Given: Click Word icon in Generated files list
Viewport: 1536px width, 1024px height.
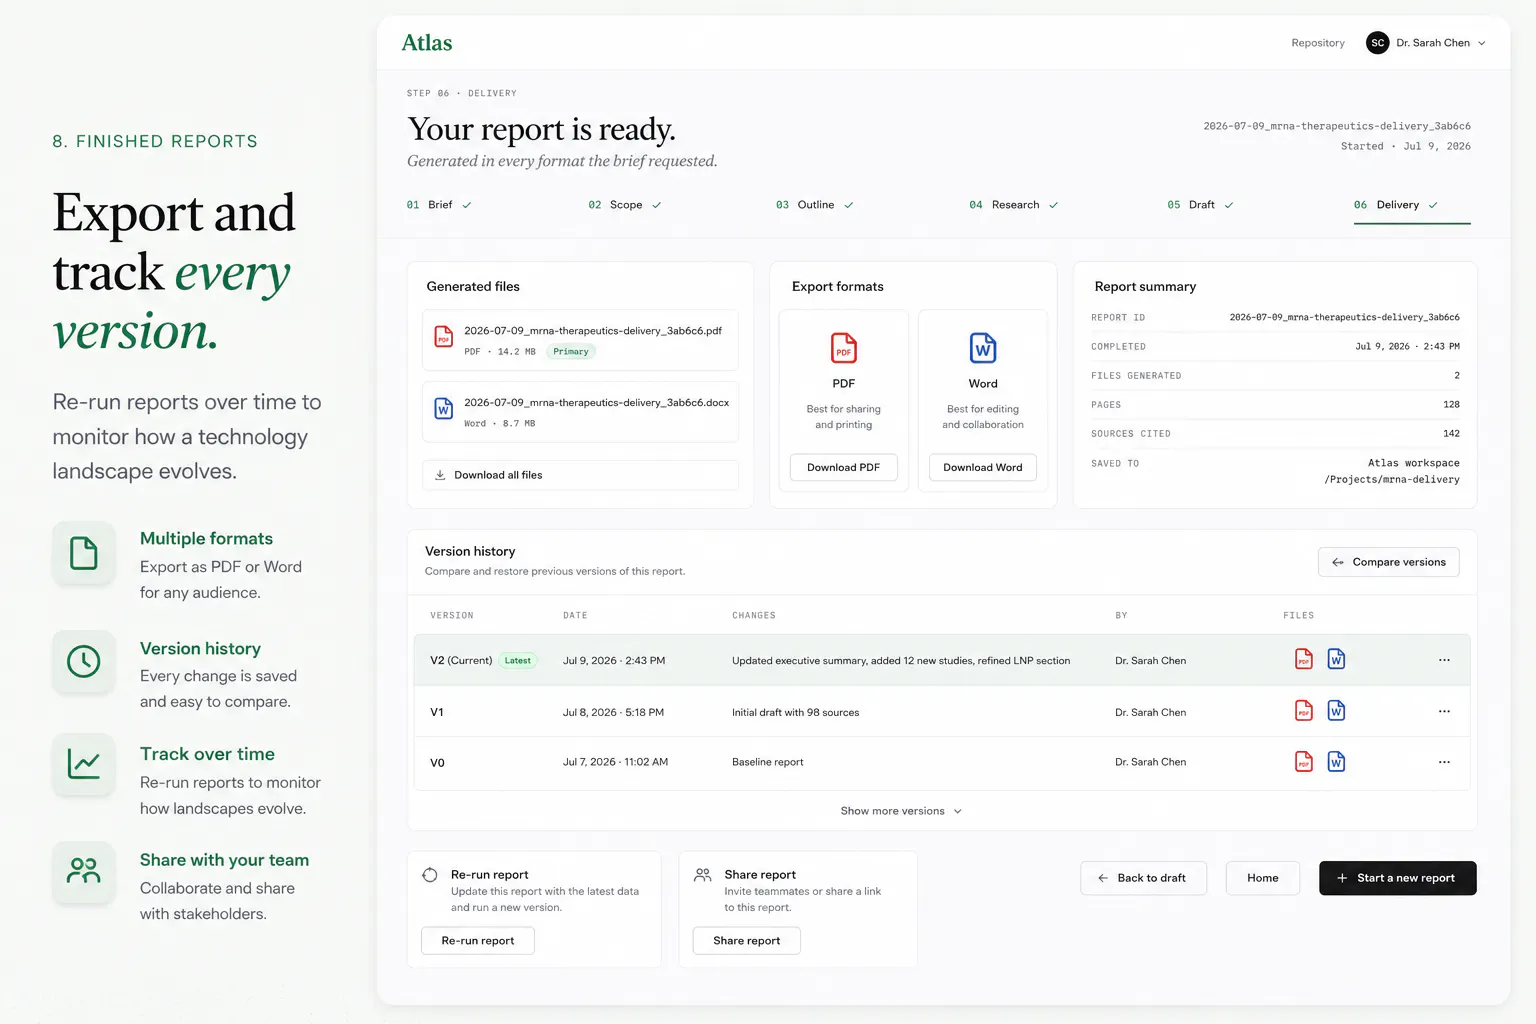Looking at the screenshot, I should tap(443, 409).
